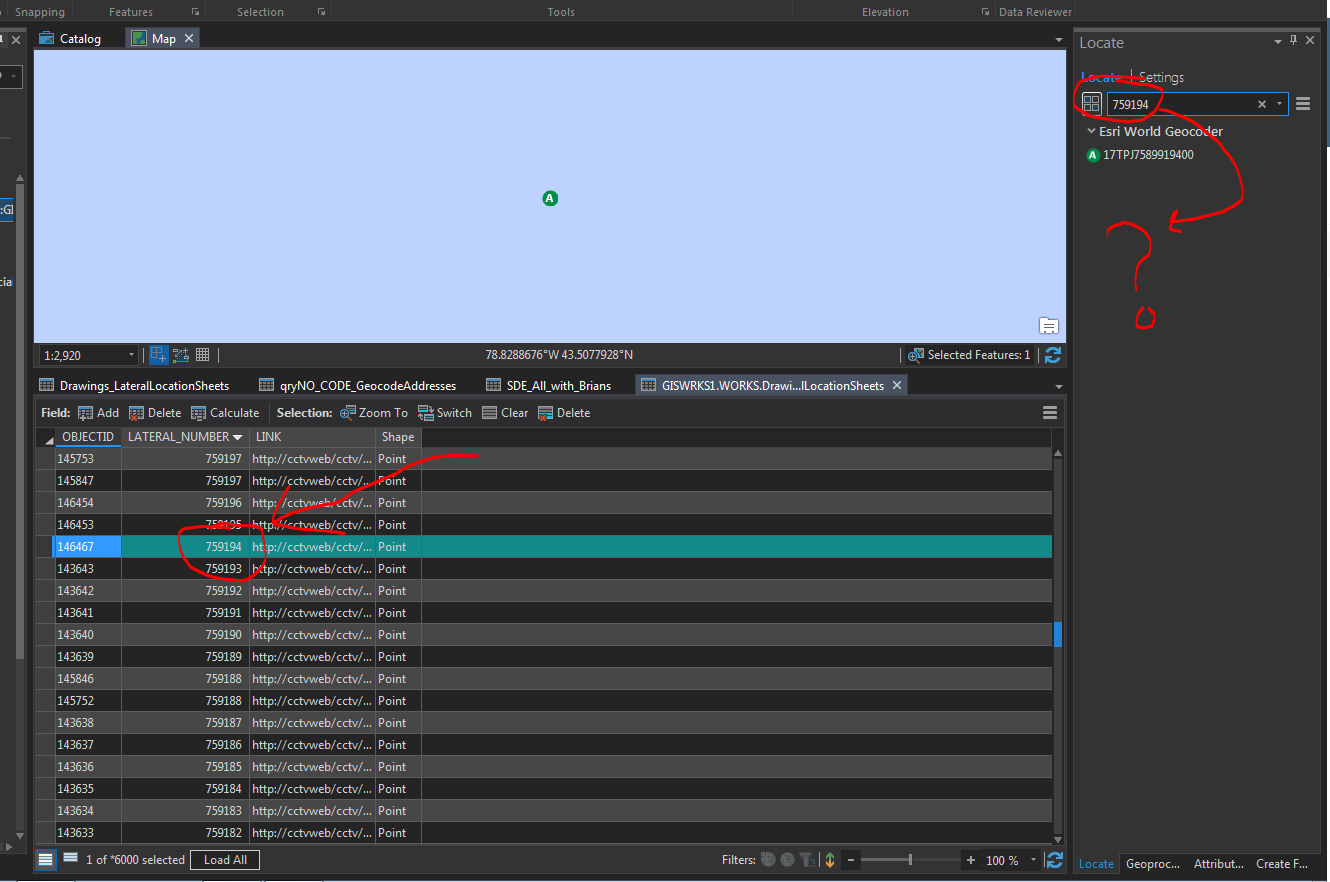Open the pop-up folder icon on the map
1330x882 pixels.
[x=1048, y=325]
